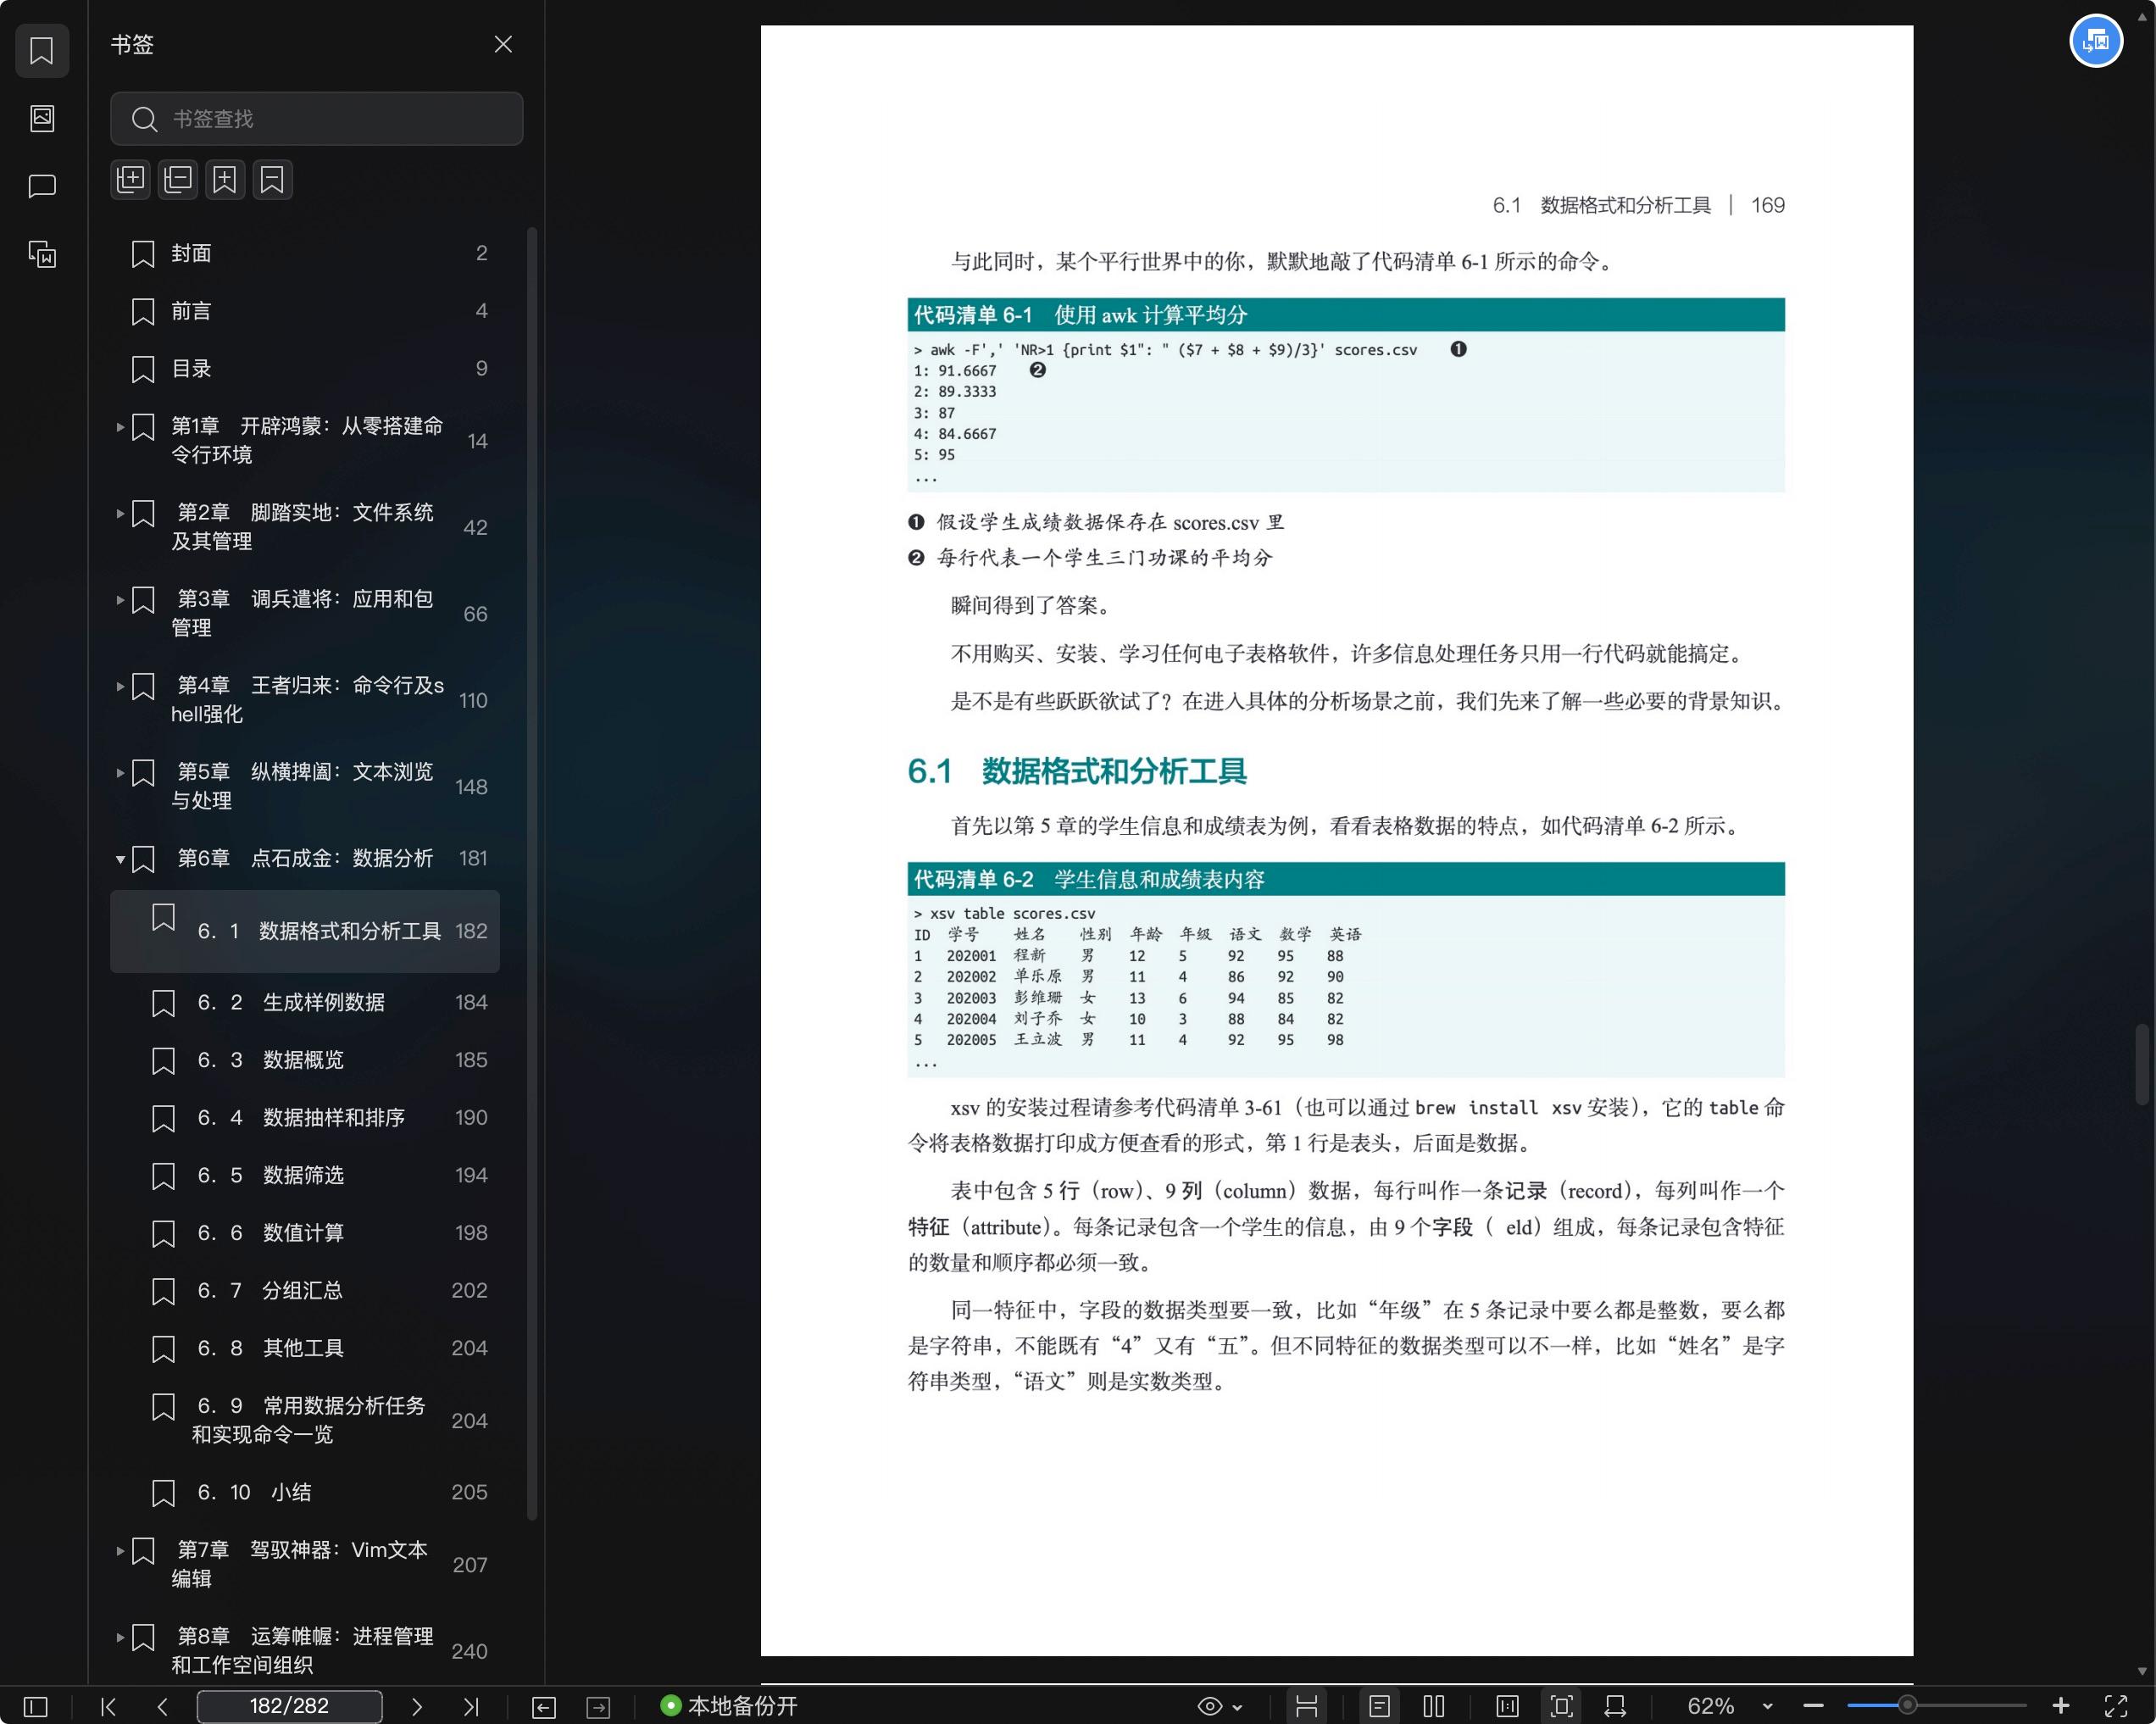Switch to single page view
Viewport: 2156px width, 1724px height.
point(1379,1707)
